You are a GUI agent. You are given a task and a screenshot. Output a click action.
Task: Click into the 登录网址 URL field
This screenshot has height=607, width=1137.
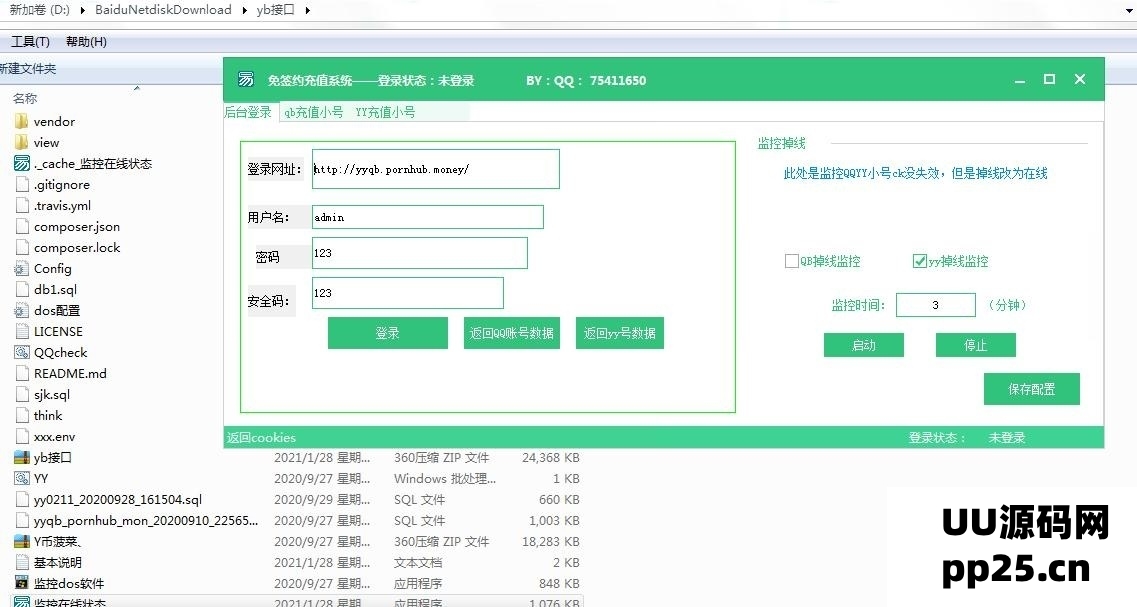point(434,169)
